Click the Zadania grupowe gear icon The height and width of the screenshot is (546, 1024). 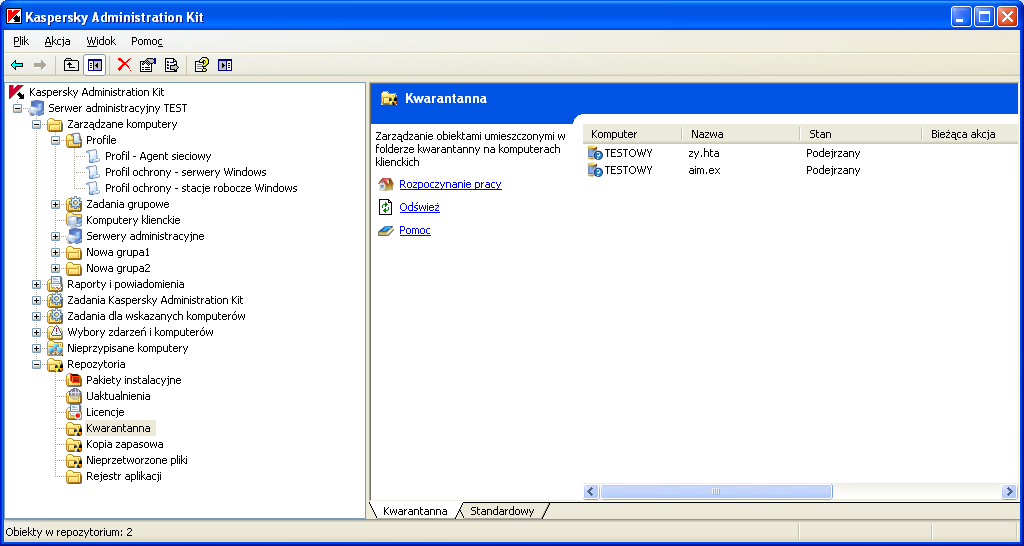click(74, 204)
